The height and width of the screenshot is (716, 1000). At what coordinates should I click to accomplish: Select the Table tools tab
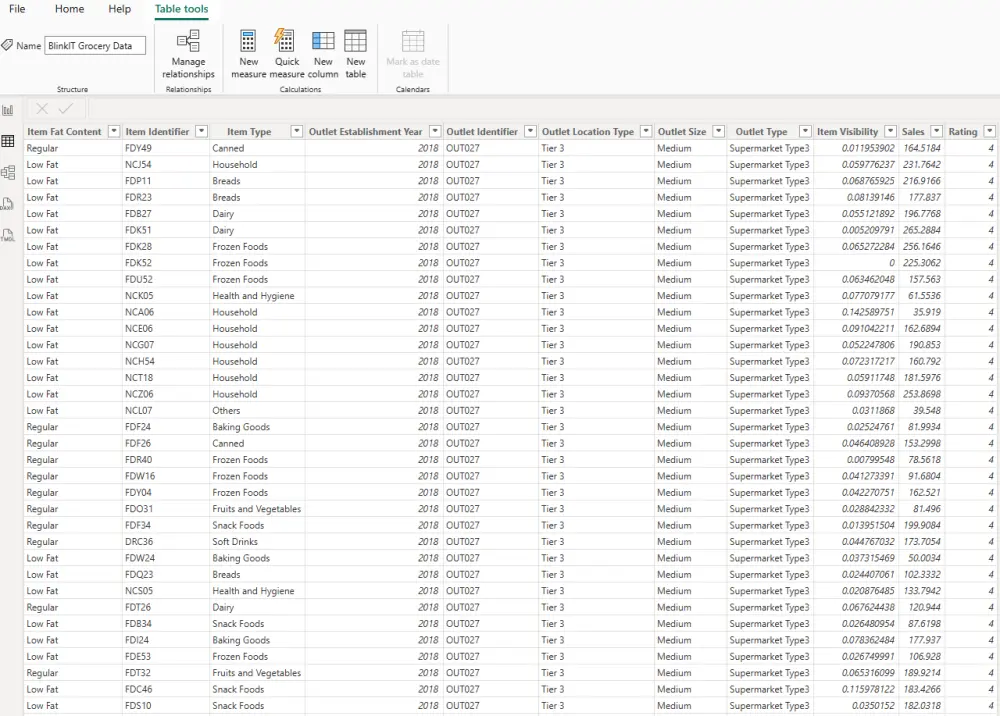tap(182, 9)
